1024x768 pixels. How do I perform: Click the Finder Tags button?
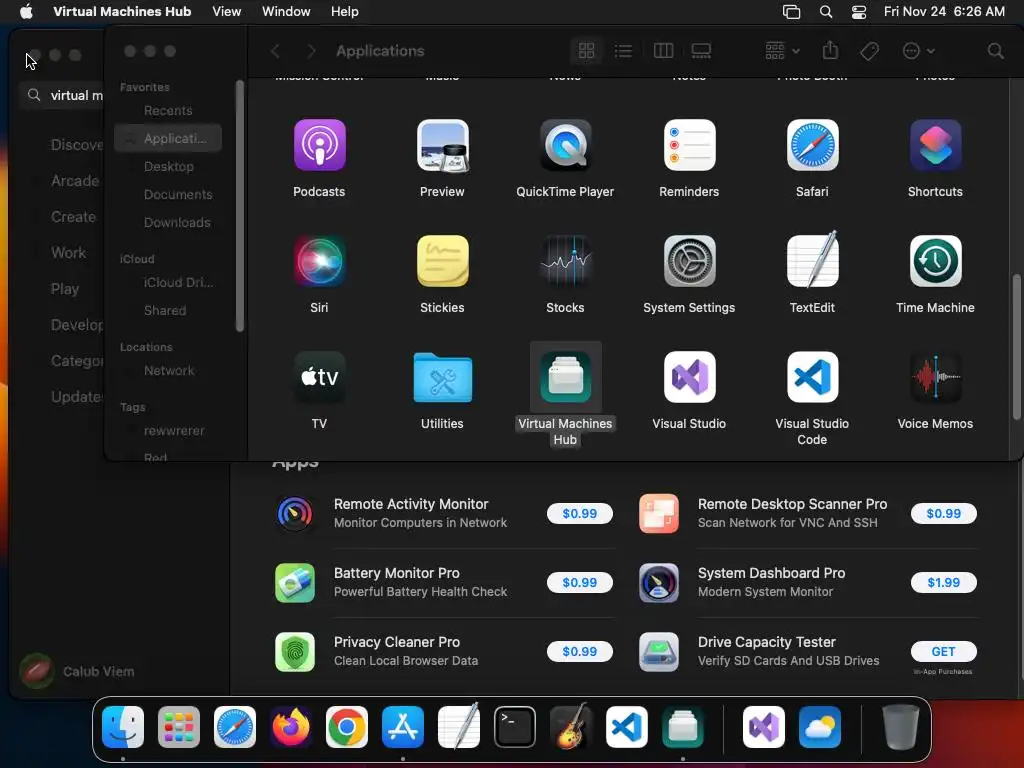(869, 51)
